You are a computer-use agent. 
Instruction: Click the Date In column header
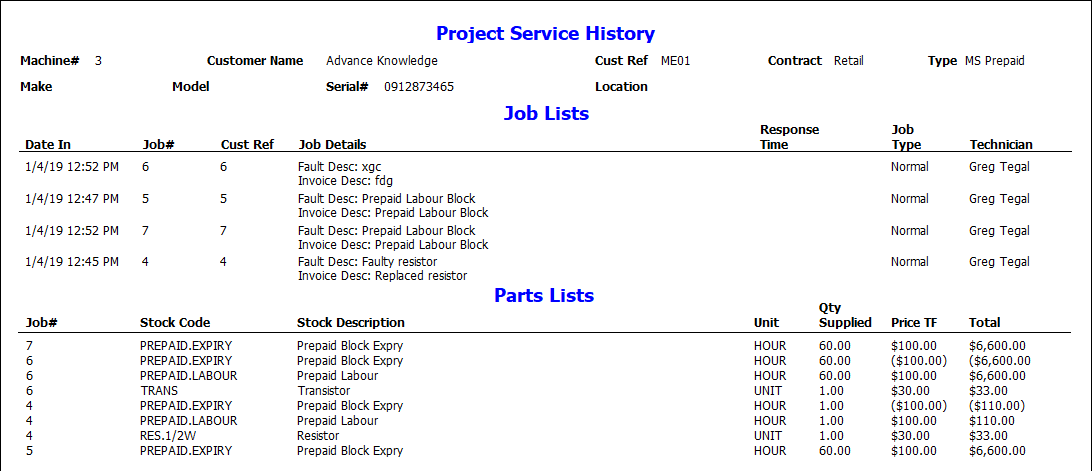pyautogui.click(x=48, y=145)
